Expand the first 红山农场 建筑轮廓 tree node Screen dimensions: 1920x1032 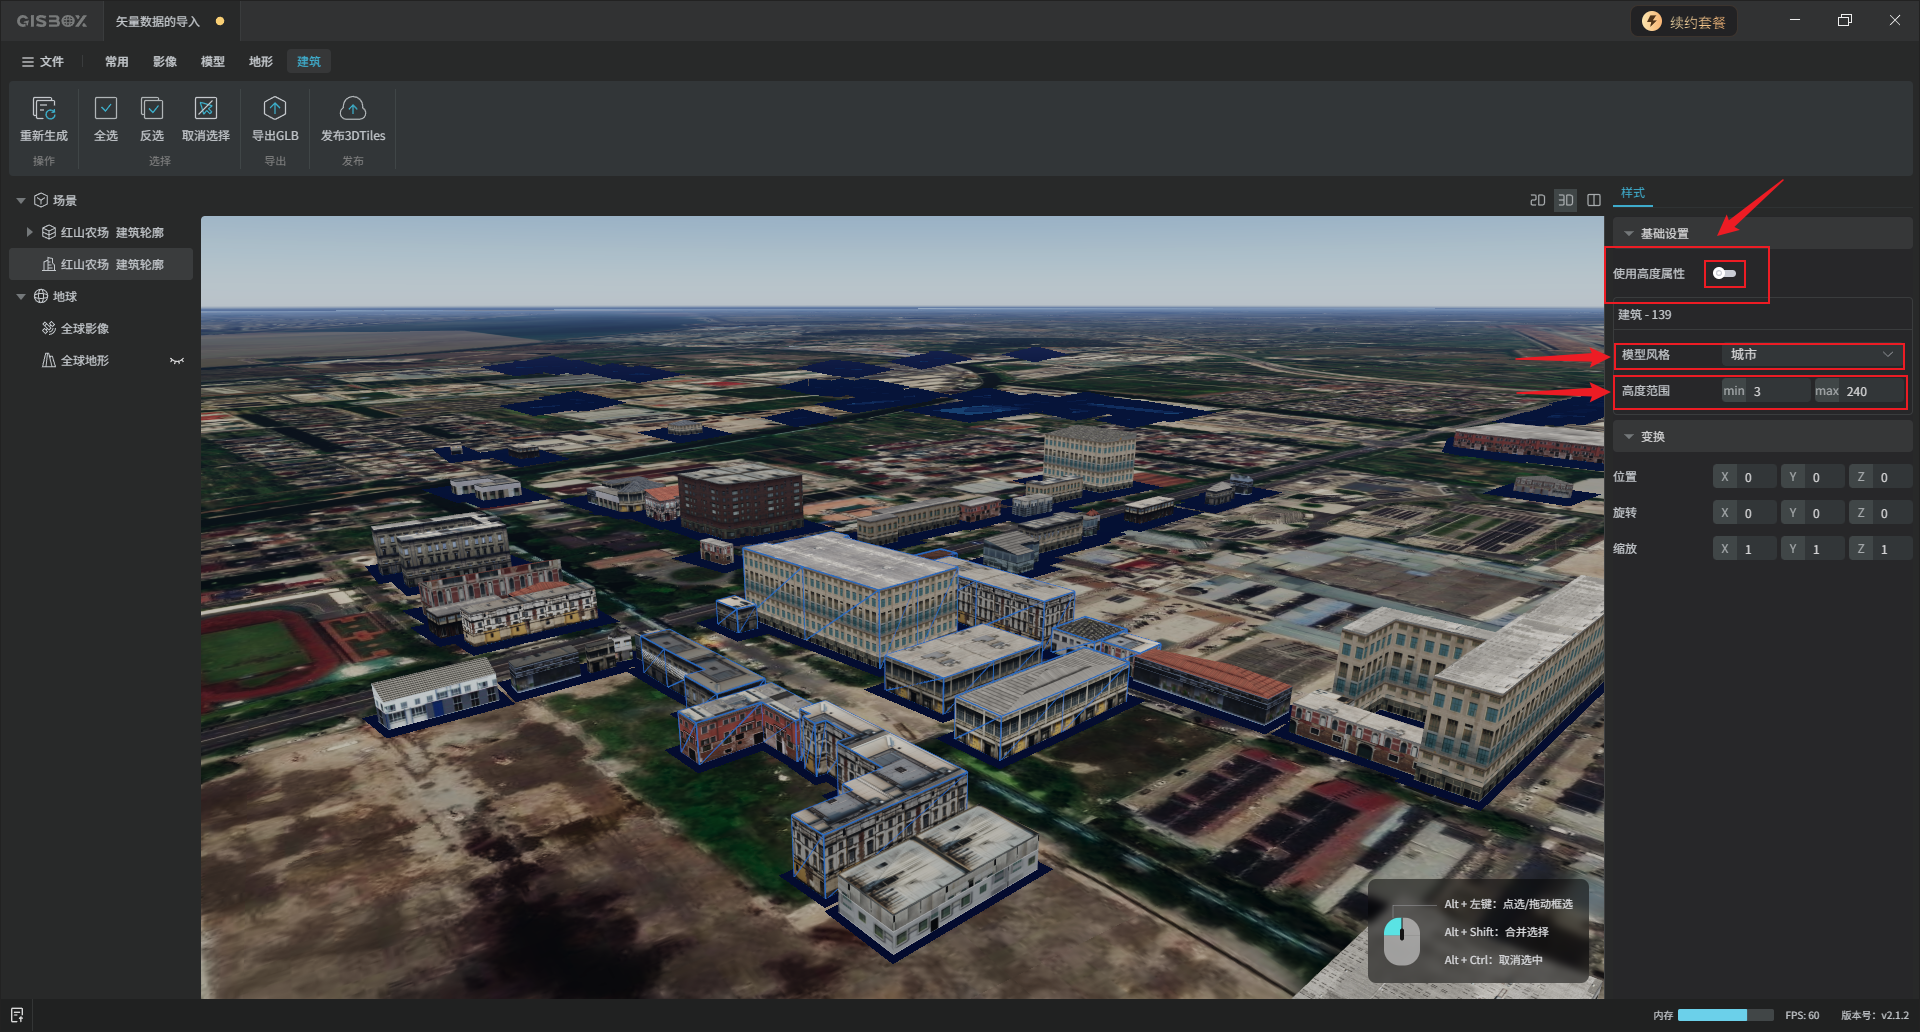coord(29,232)
